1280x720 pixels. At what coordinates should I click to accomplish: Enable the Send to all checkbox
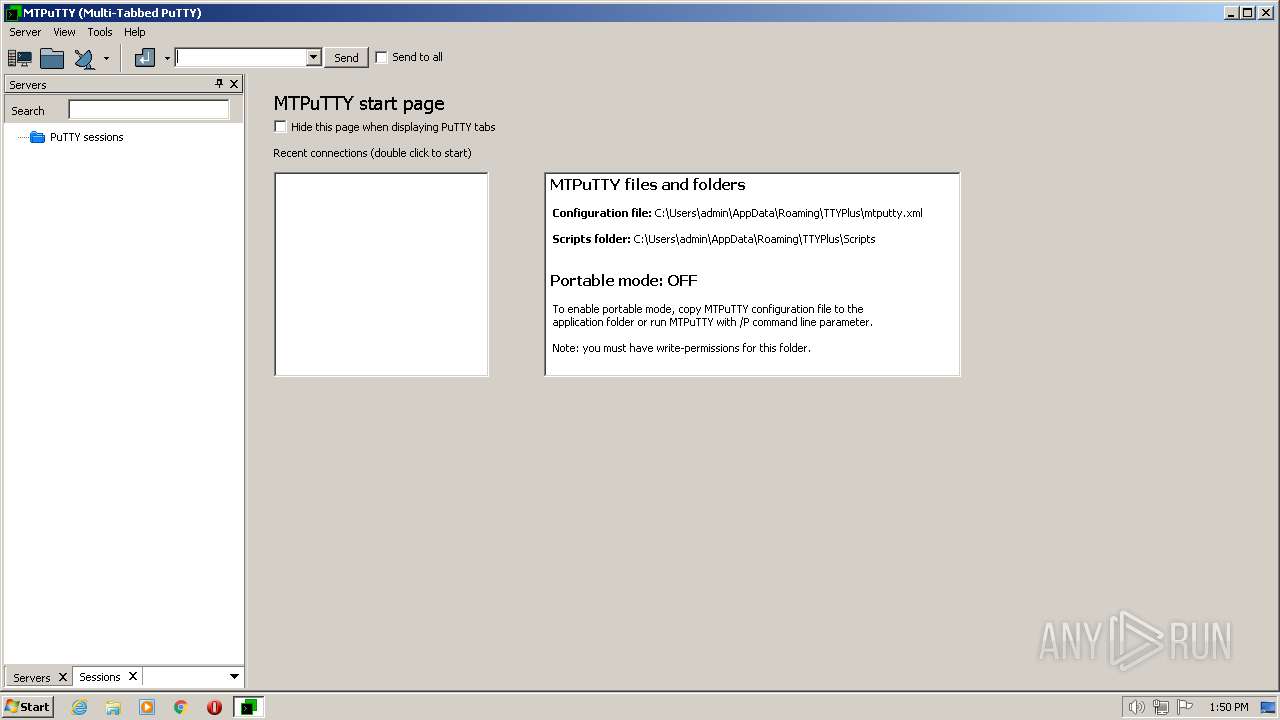click(381, 57)
